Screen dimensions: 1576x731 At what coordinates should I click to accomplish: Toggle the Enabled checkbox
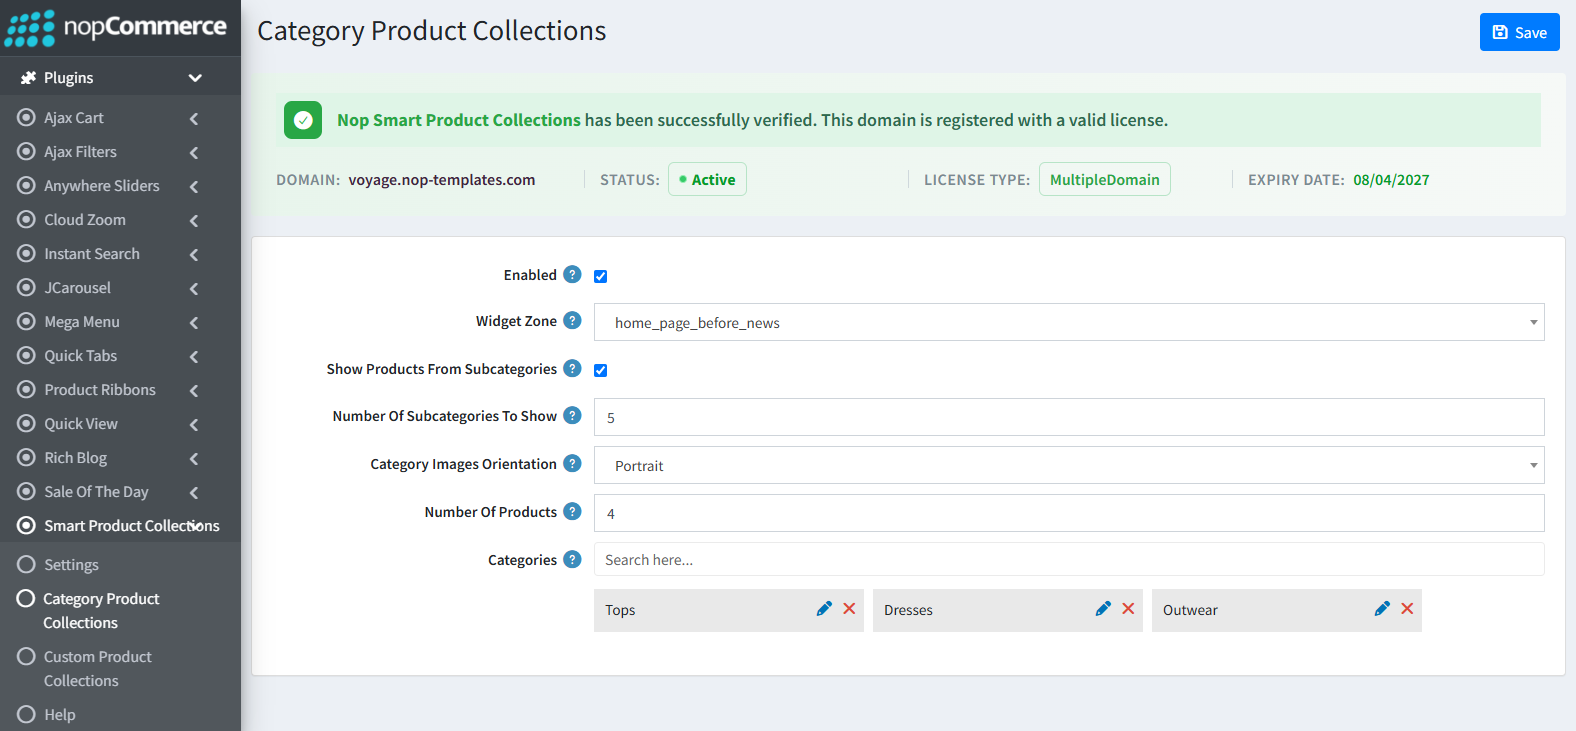point(601,276)
